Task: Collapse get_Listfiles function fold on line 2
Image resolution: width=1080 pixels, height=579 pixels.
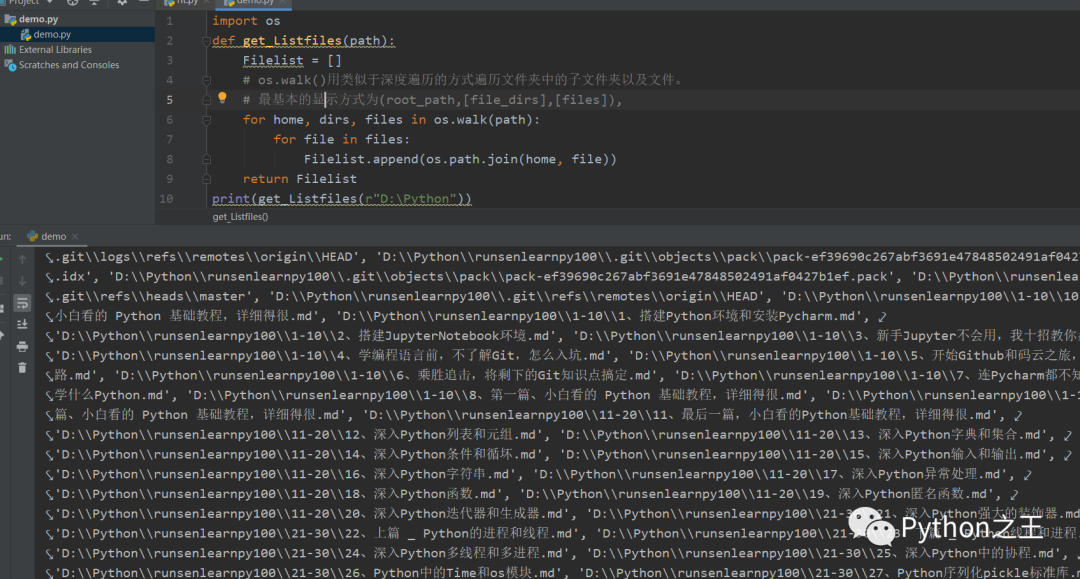Action: [206, 41]
